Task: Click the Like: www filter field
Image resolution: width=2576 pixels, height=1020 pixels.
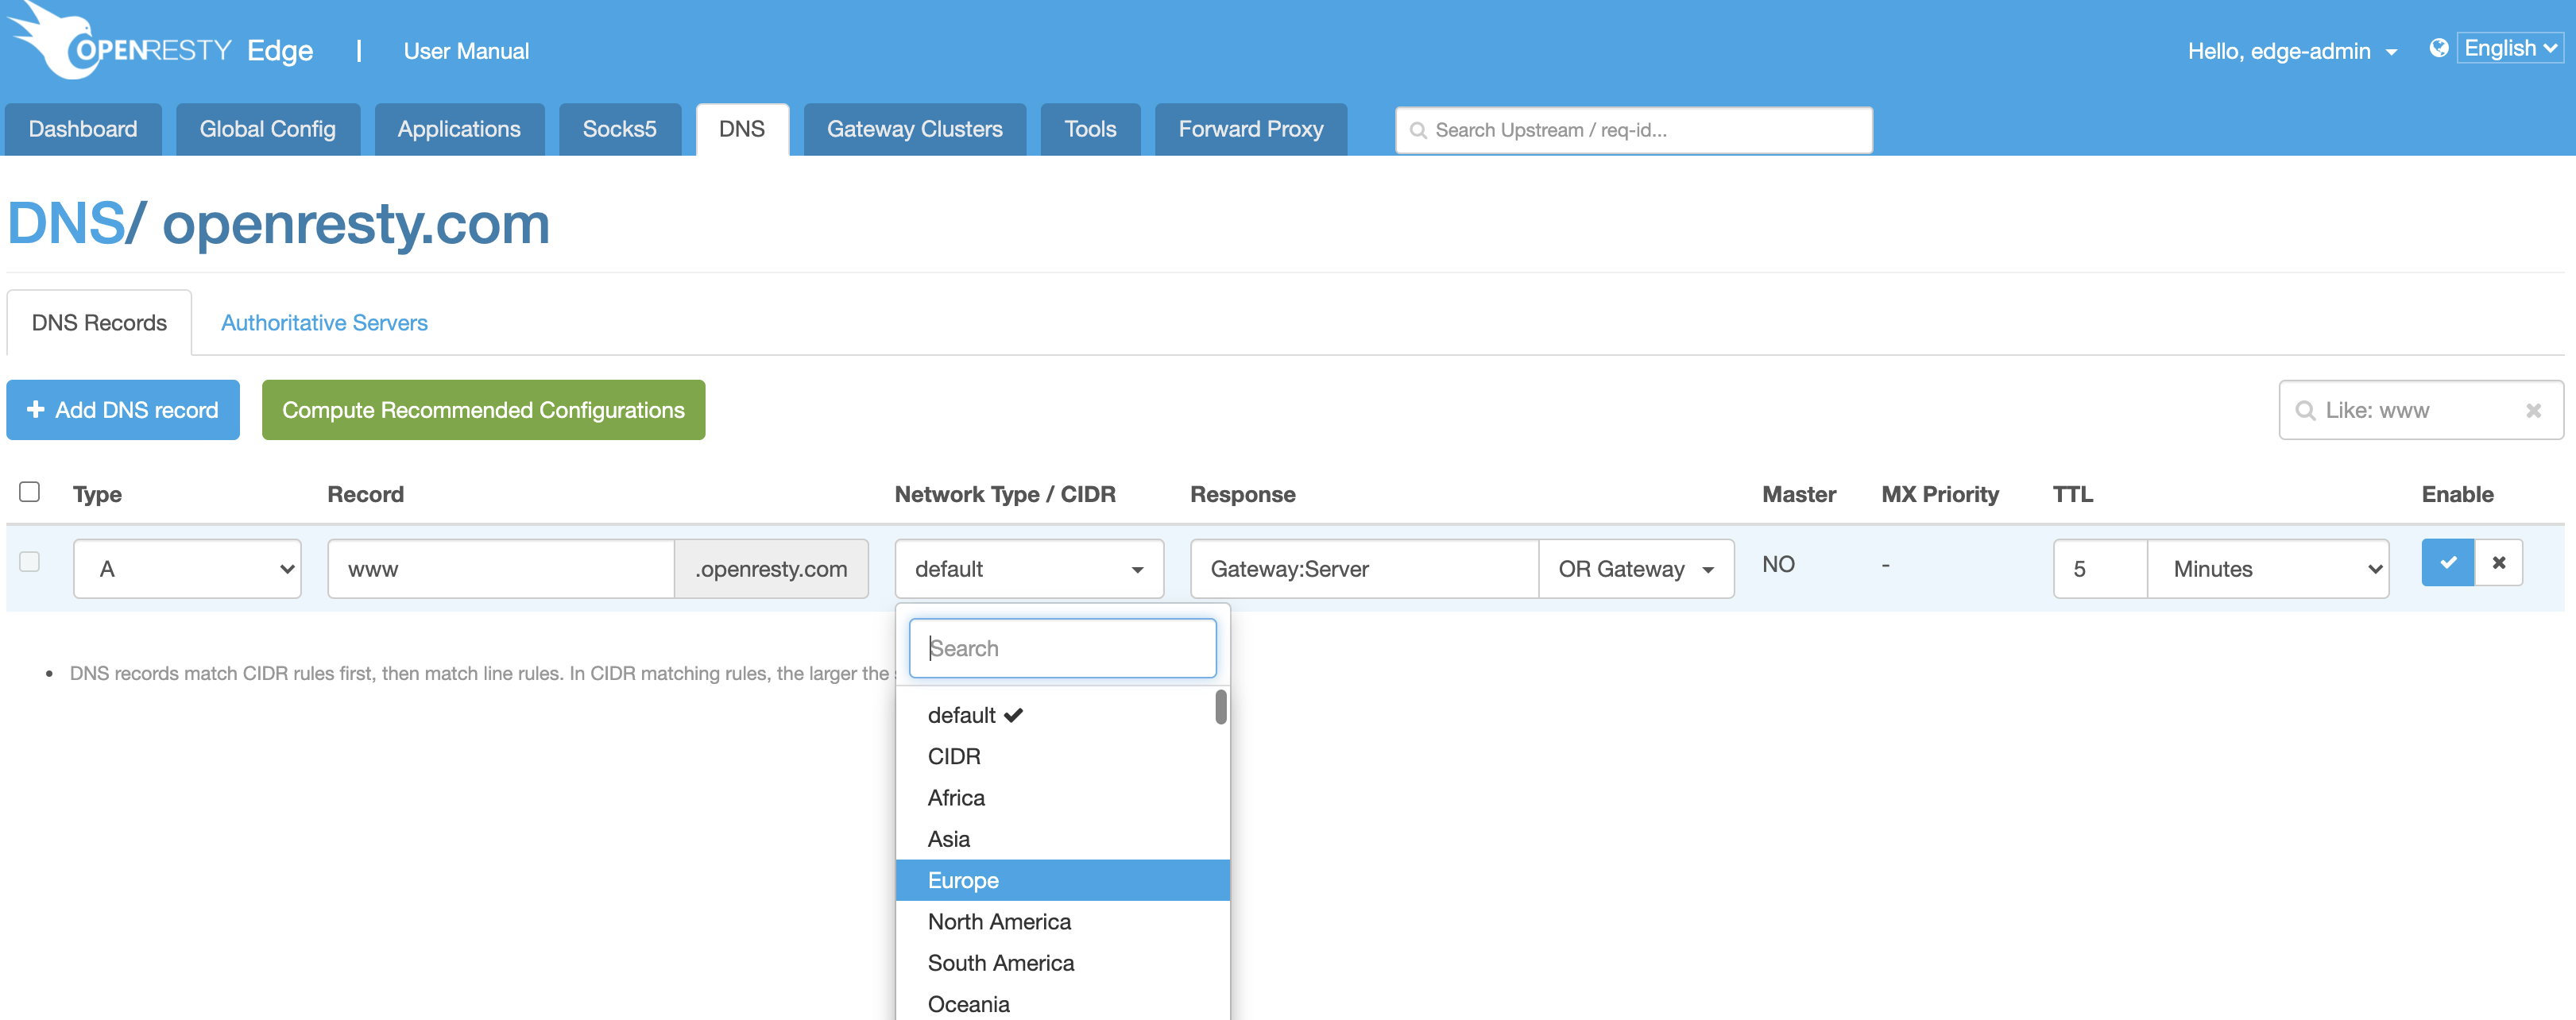Action: 2421,410
